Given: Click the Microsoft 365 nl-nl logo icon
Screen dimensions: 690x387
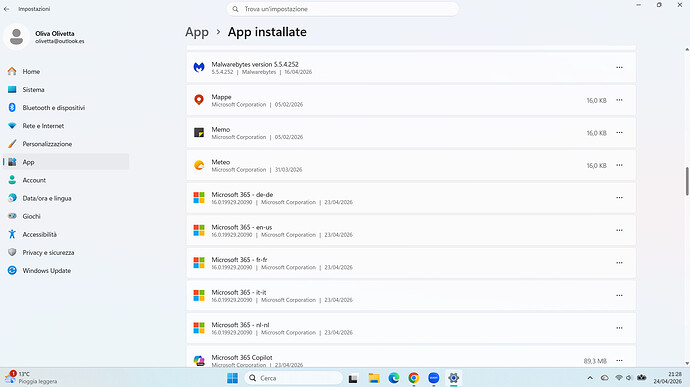Looking at the screenshot, I should tap(199, 328).
